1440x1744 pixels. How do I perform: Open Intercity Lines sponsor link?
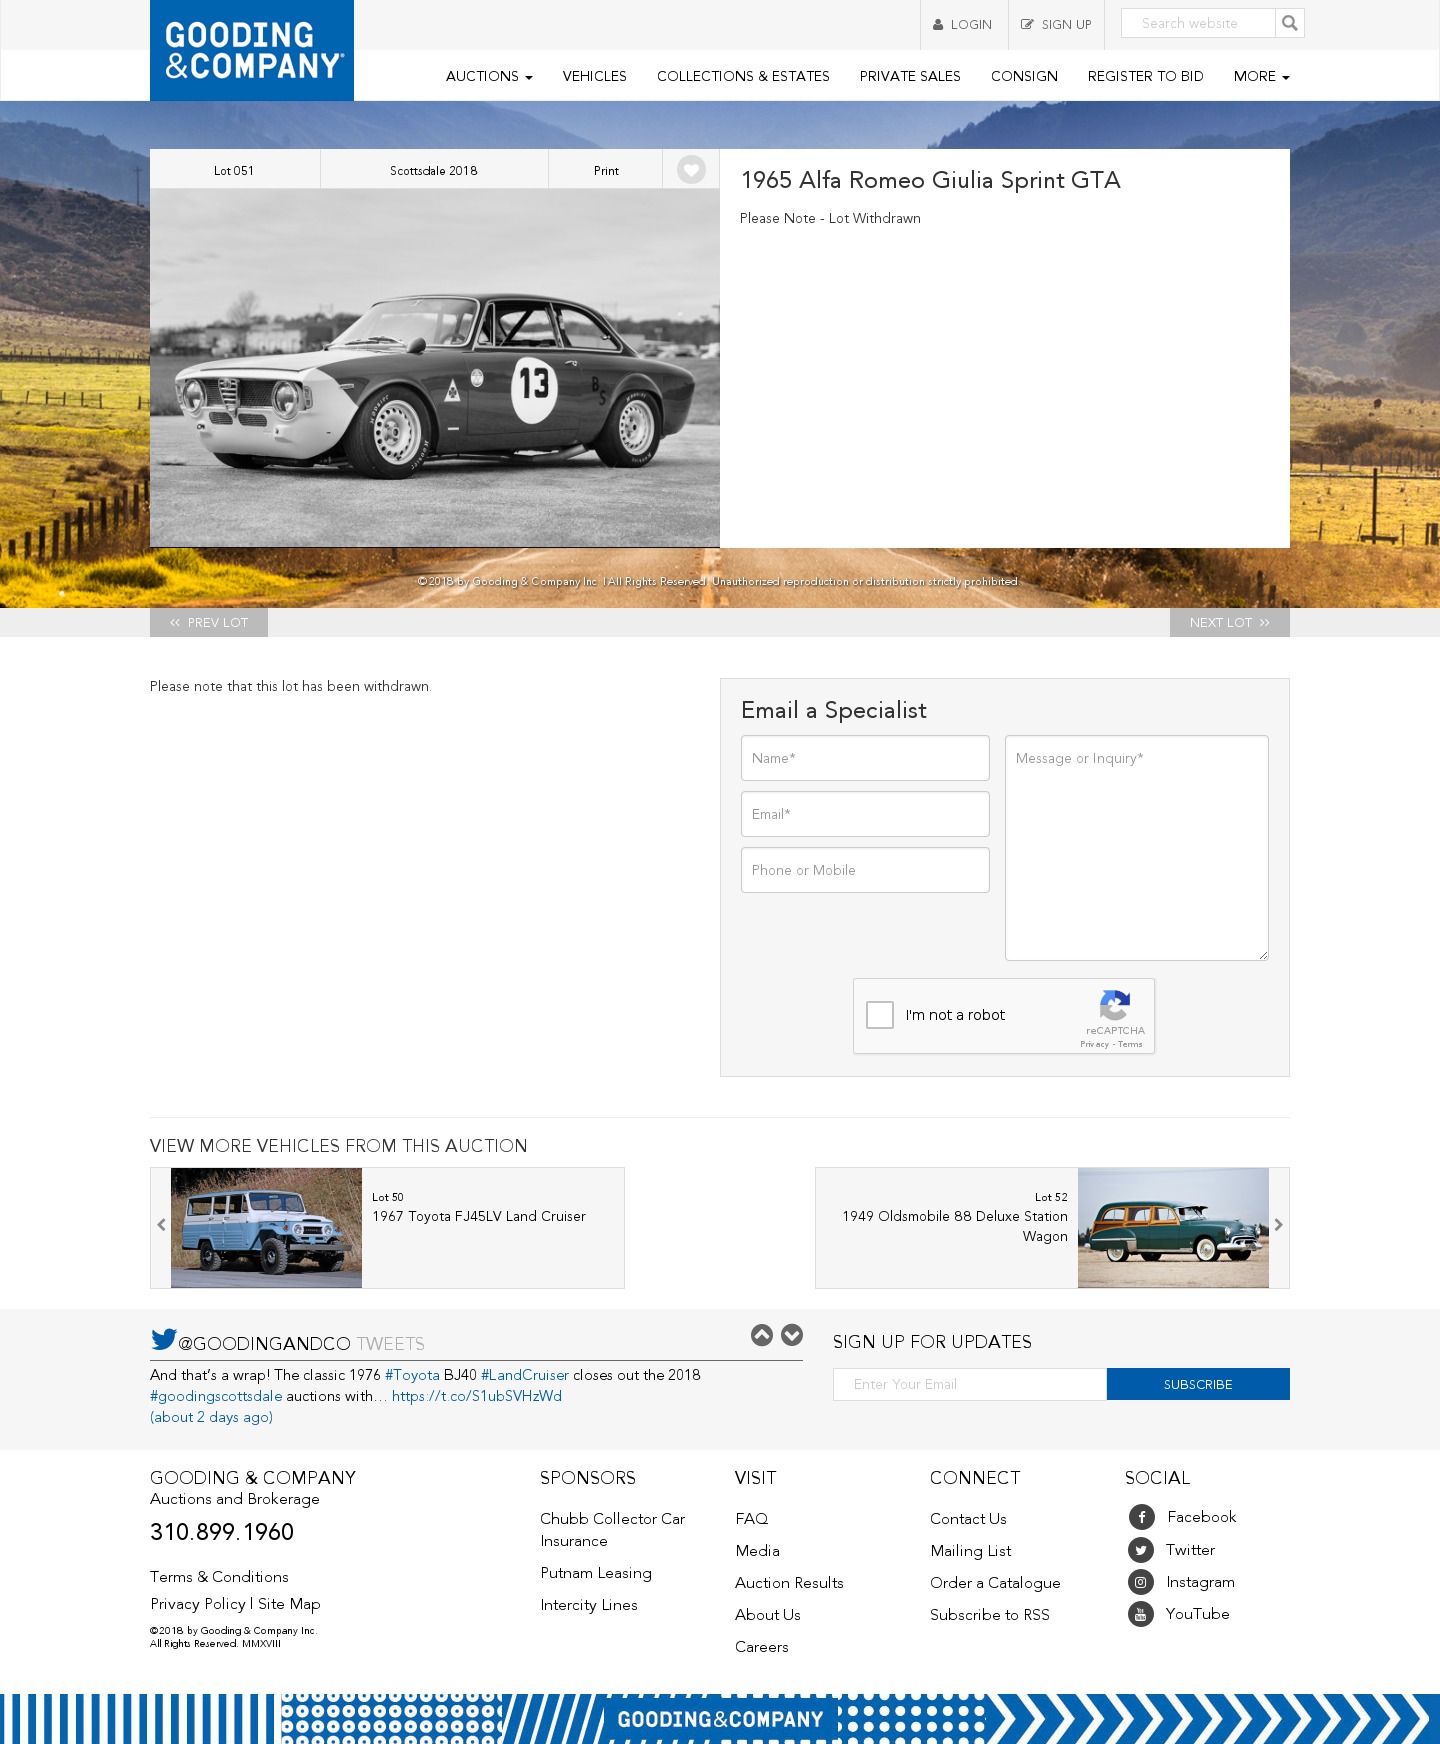pyautogui.click(x=589, y=1605)
